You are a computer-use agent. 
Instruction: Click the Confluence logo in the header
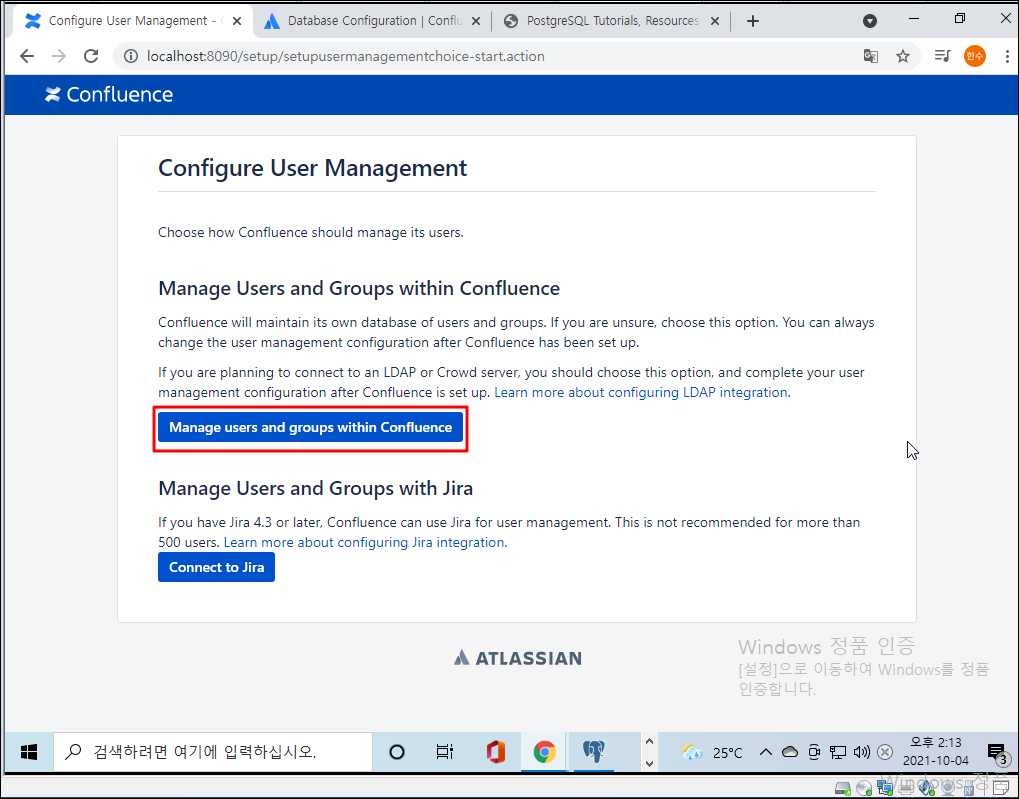[x=109, y=94]
